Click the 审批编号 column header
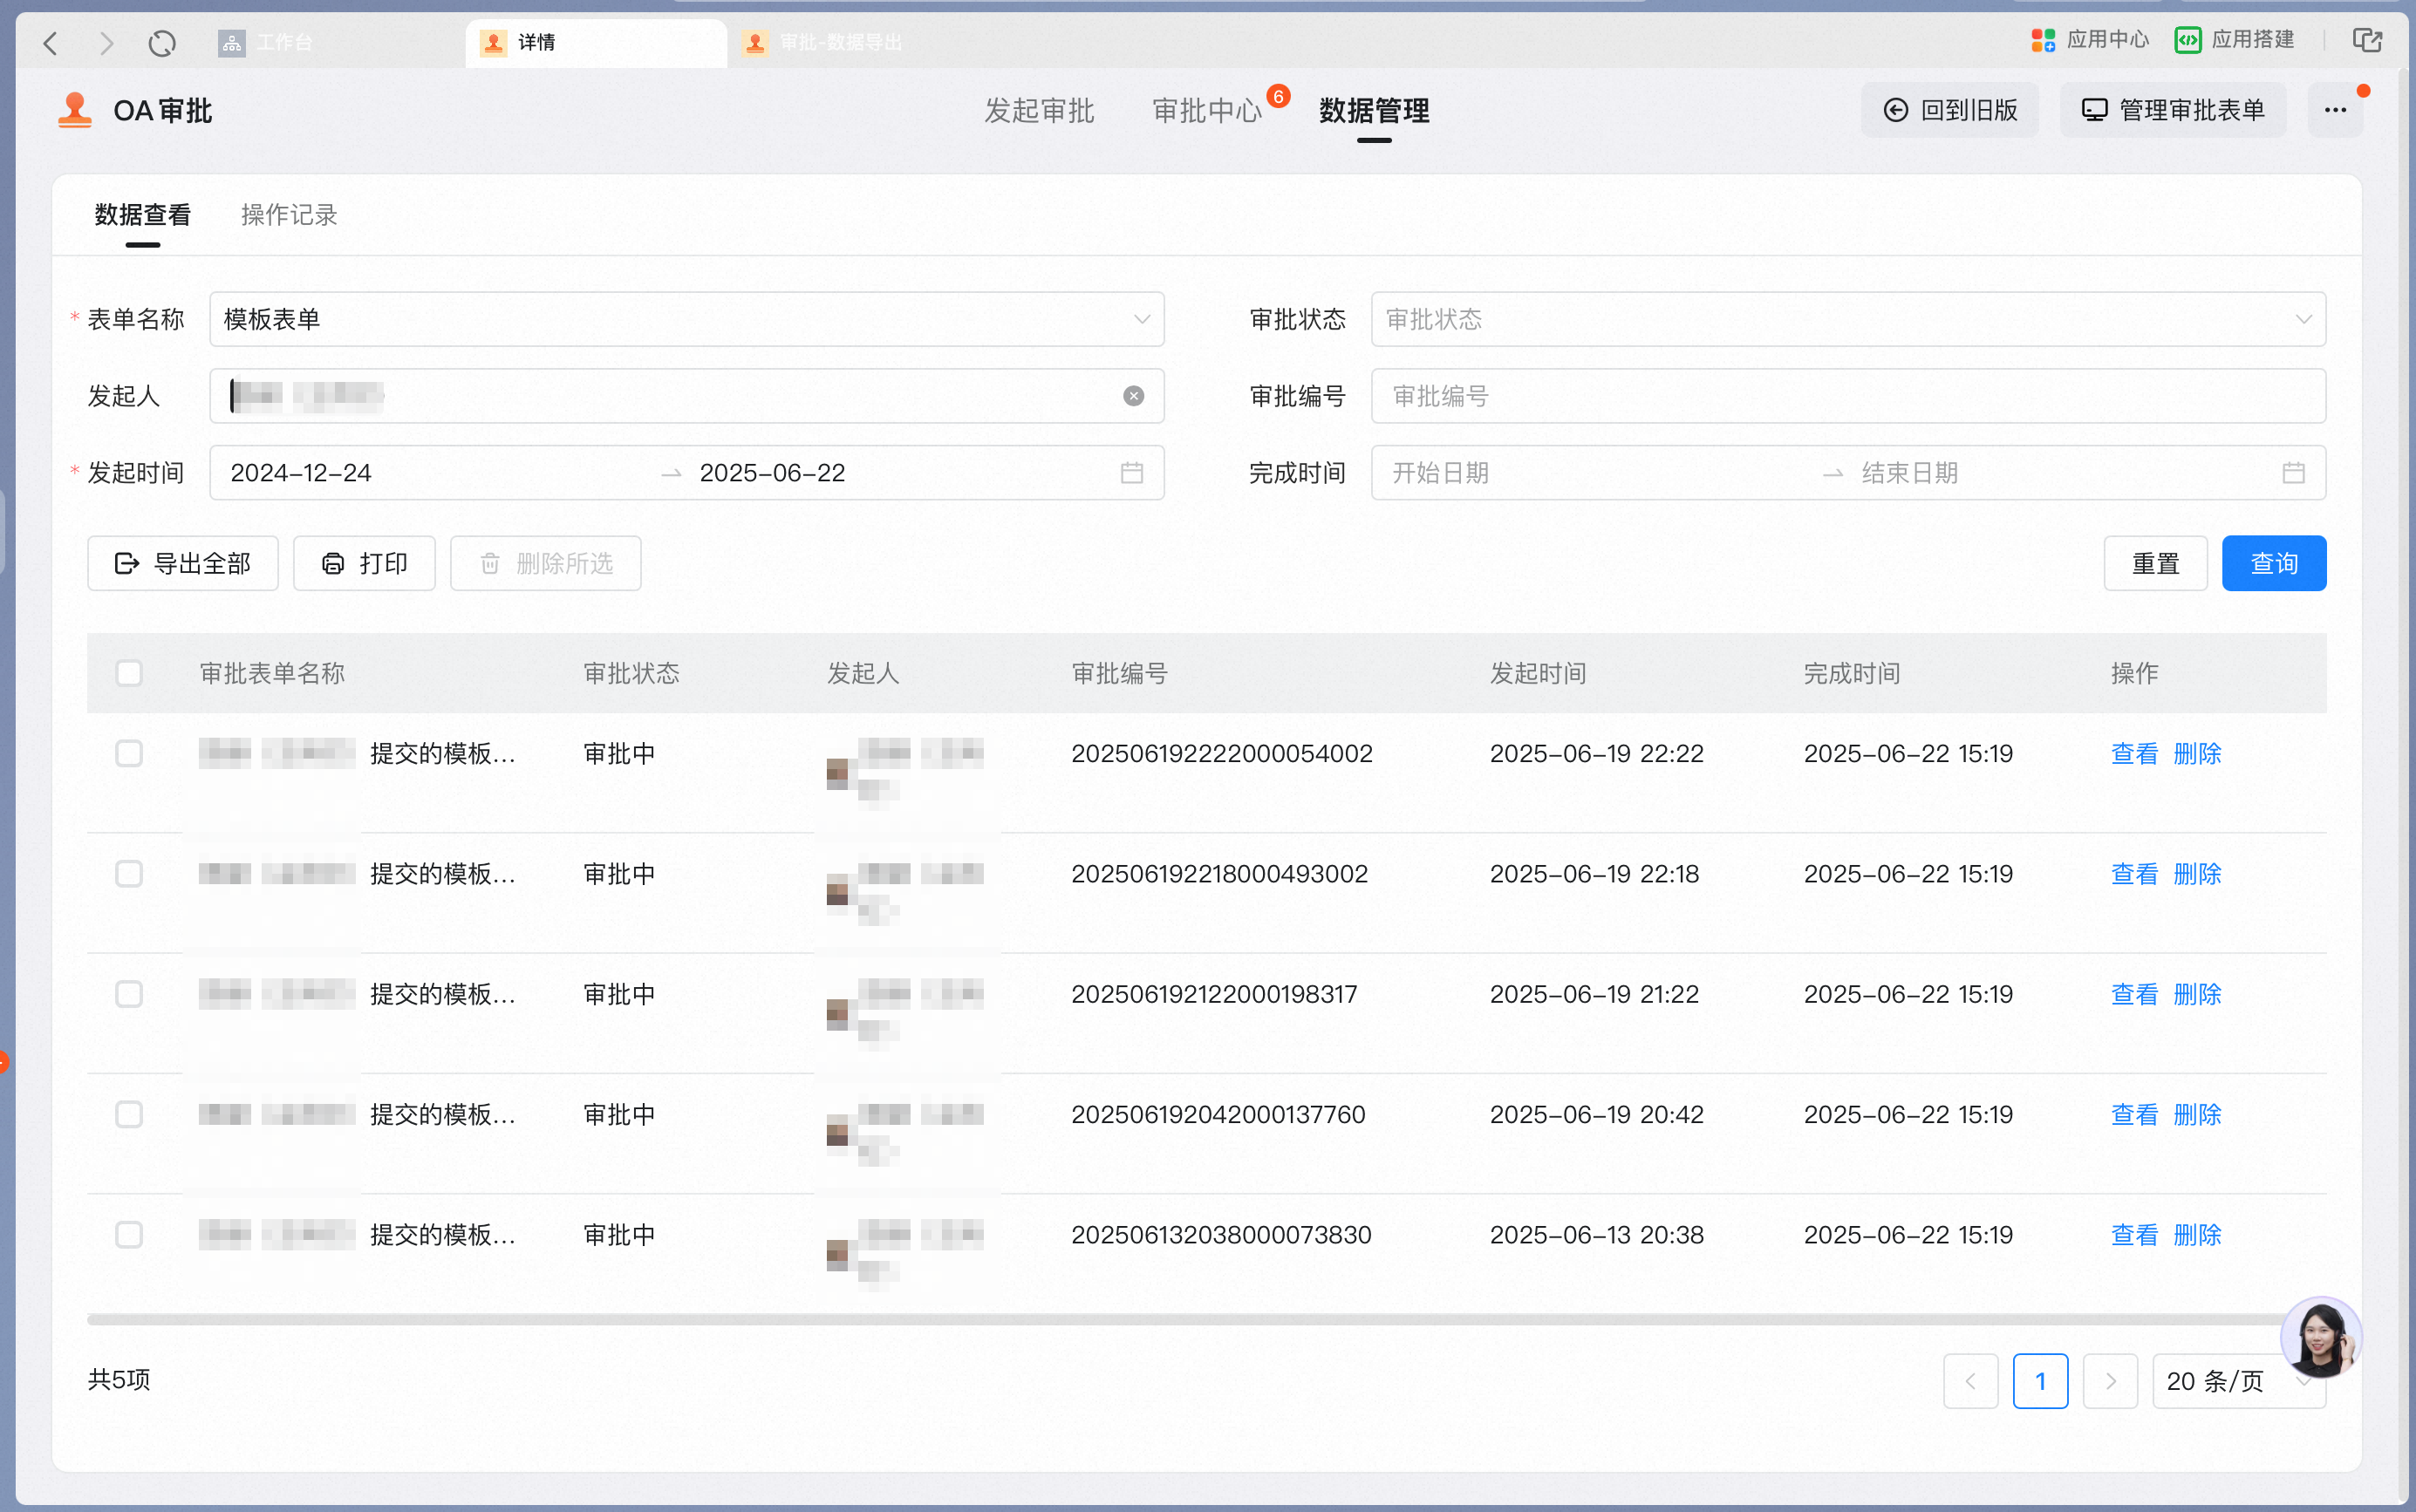The image size is (2416, 1512). click(x=1119, y=673)
